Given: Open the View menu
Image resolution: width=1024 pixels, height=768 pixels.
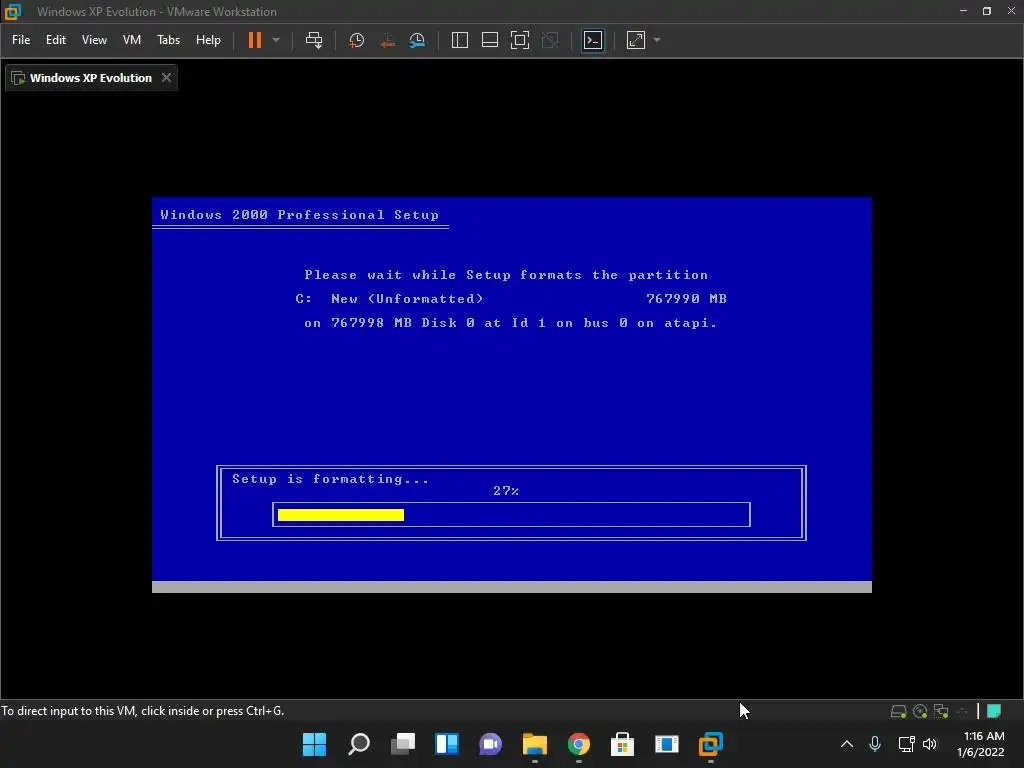Looking at the screenshot, I should tap(94, 40).
